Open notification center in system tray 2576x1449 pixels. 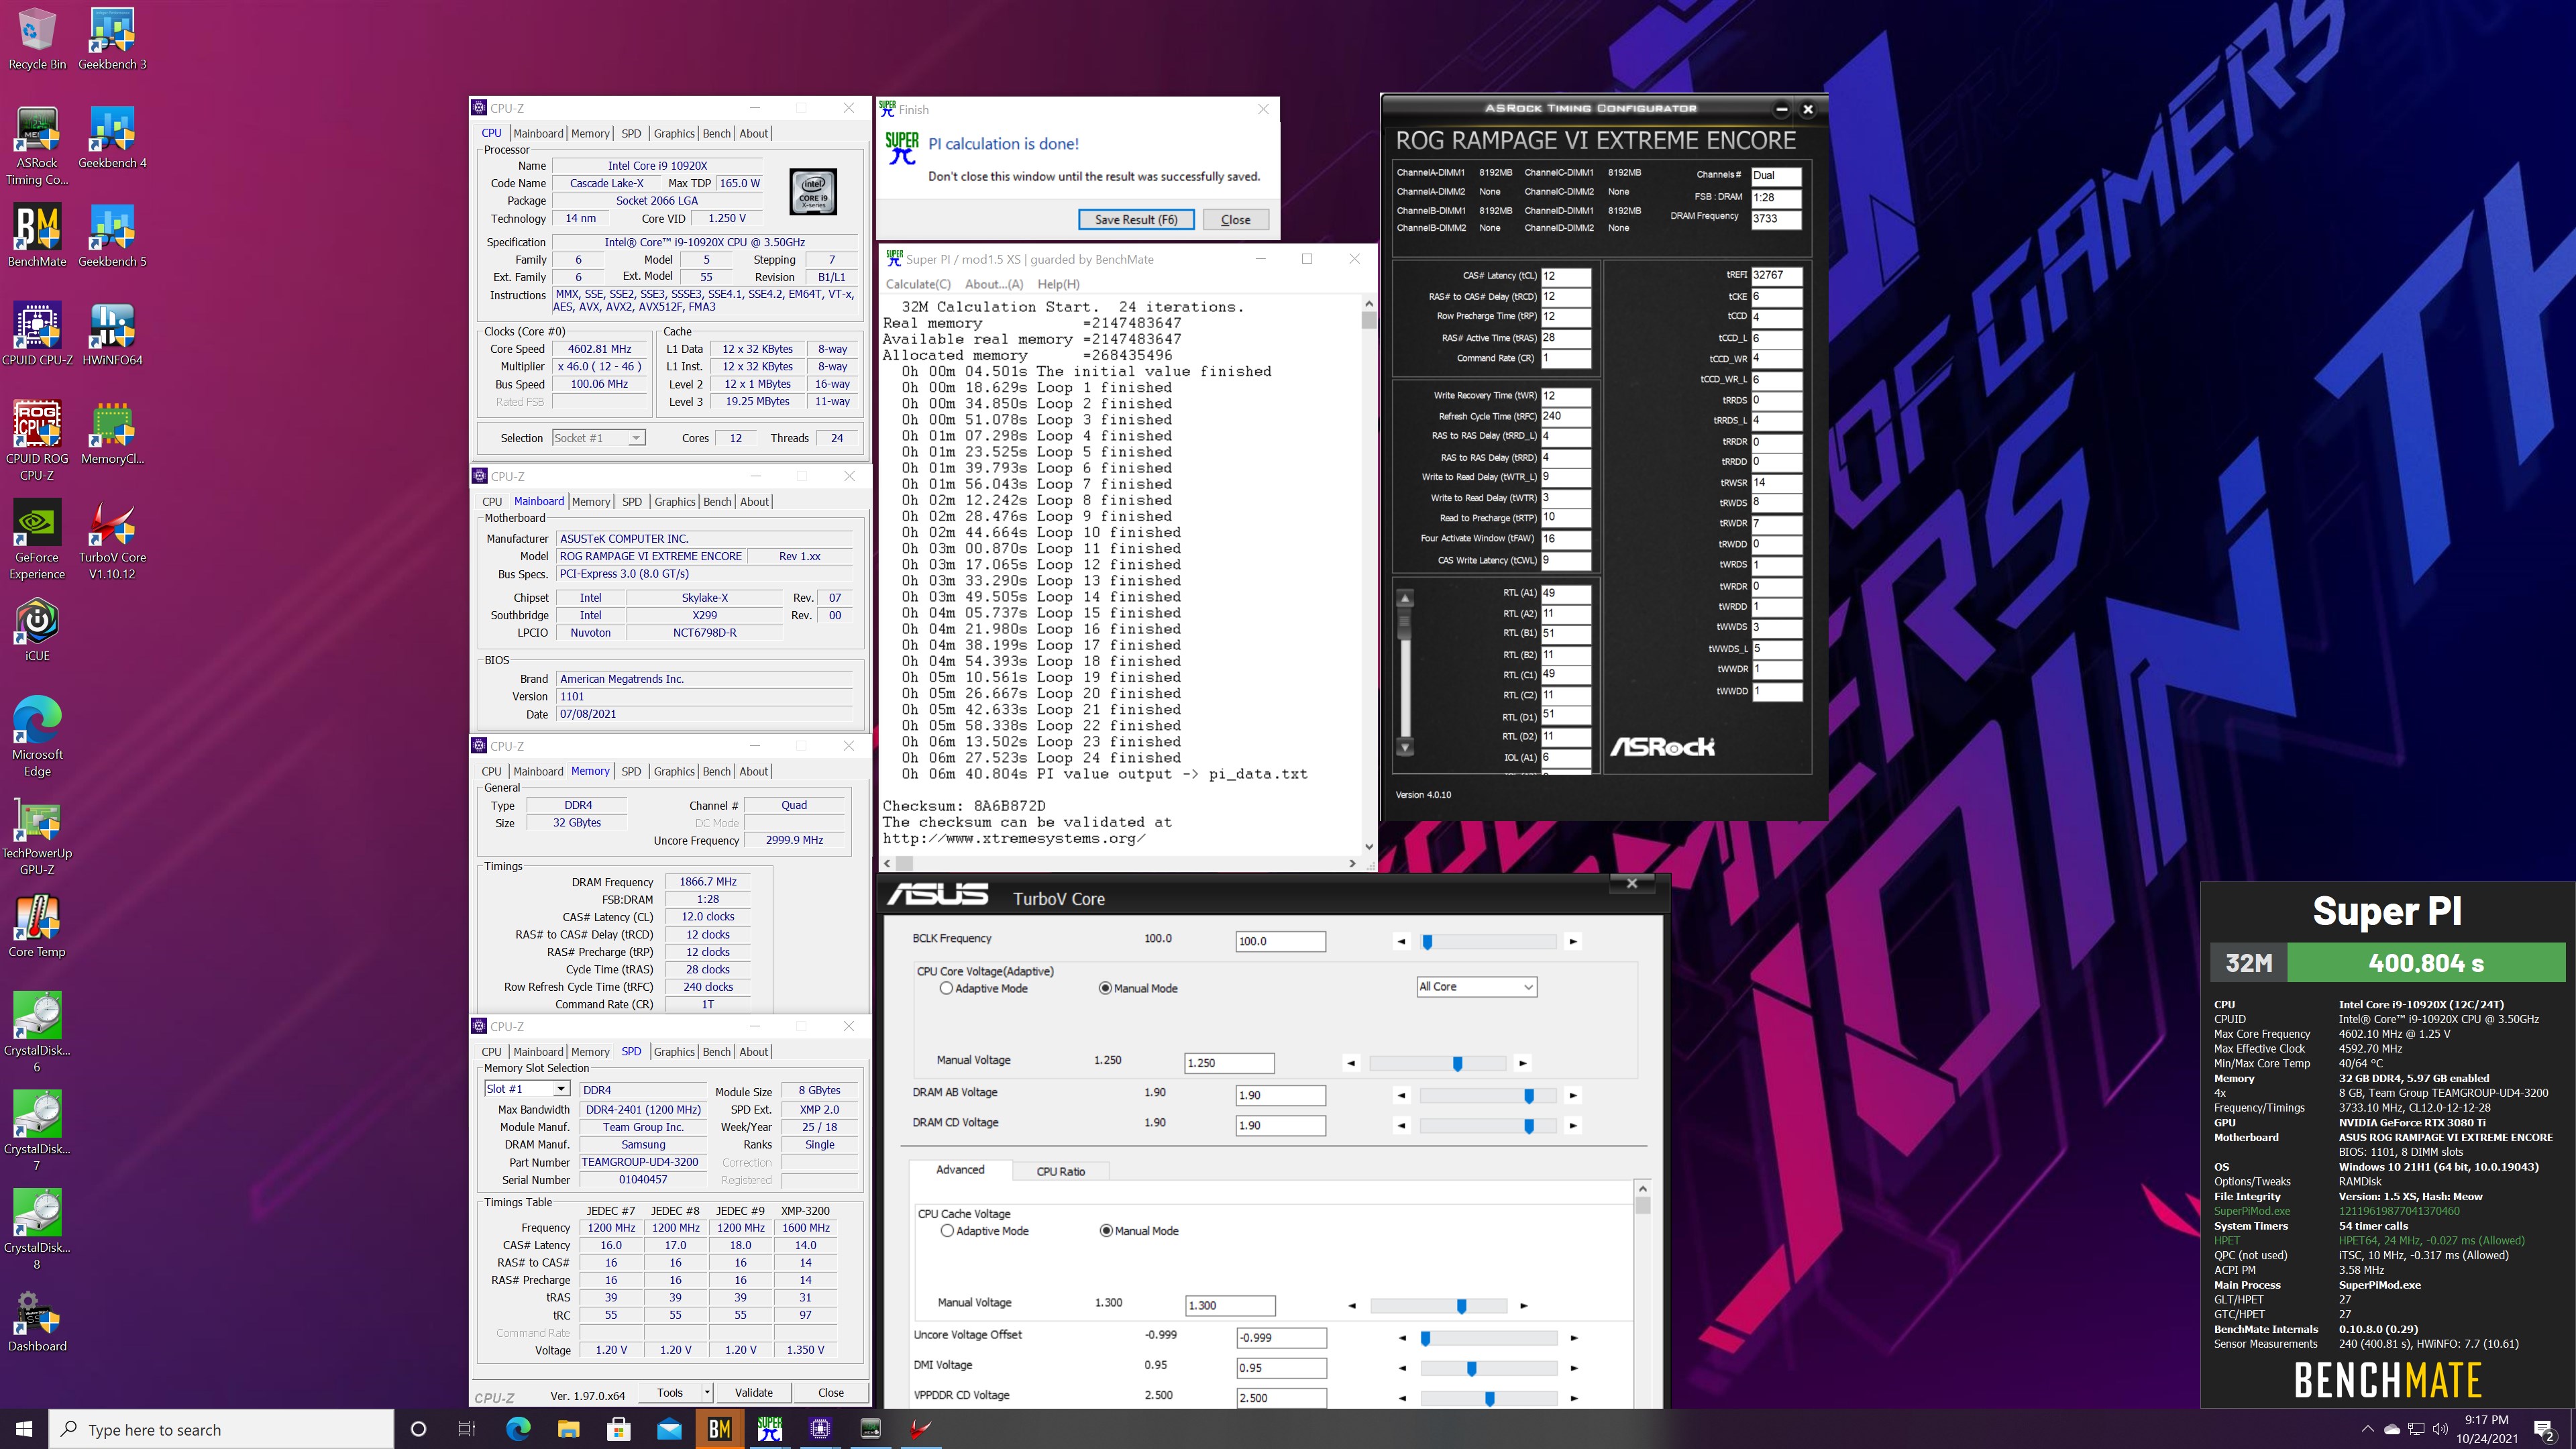(2544, 1430)
